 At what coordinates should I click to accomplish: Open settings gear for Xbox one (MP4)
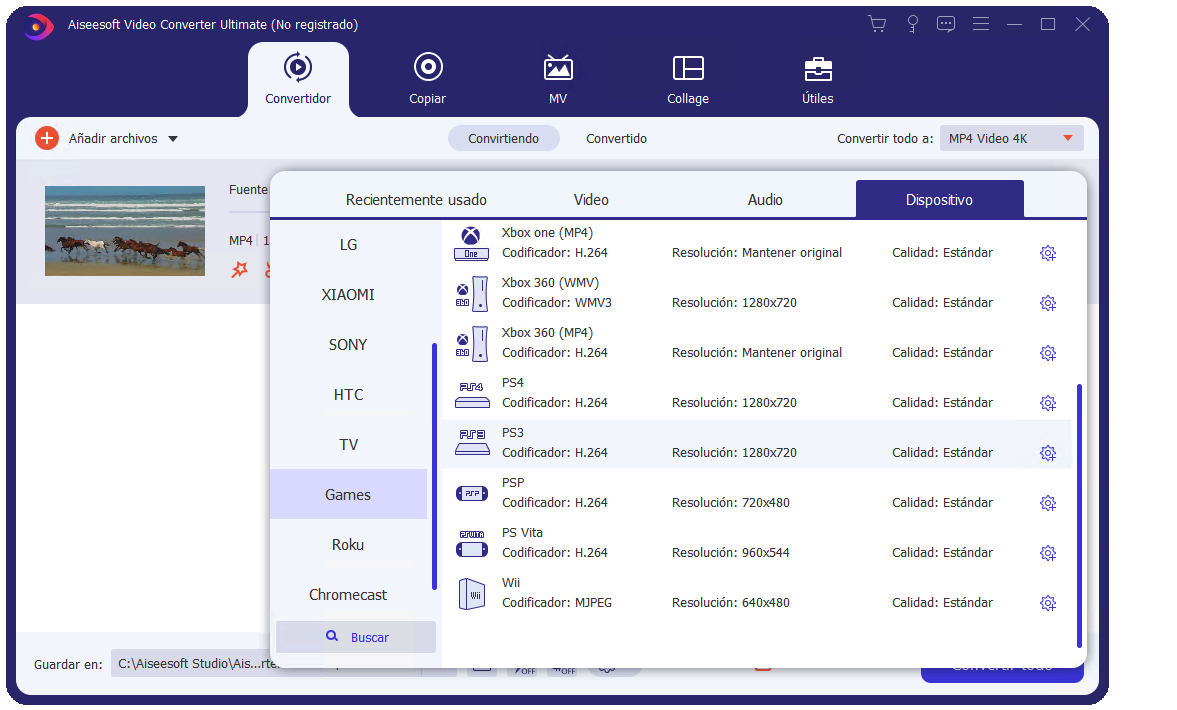point(1048,253)
